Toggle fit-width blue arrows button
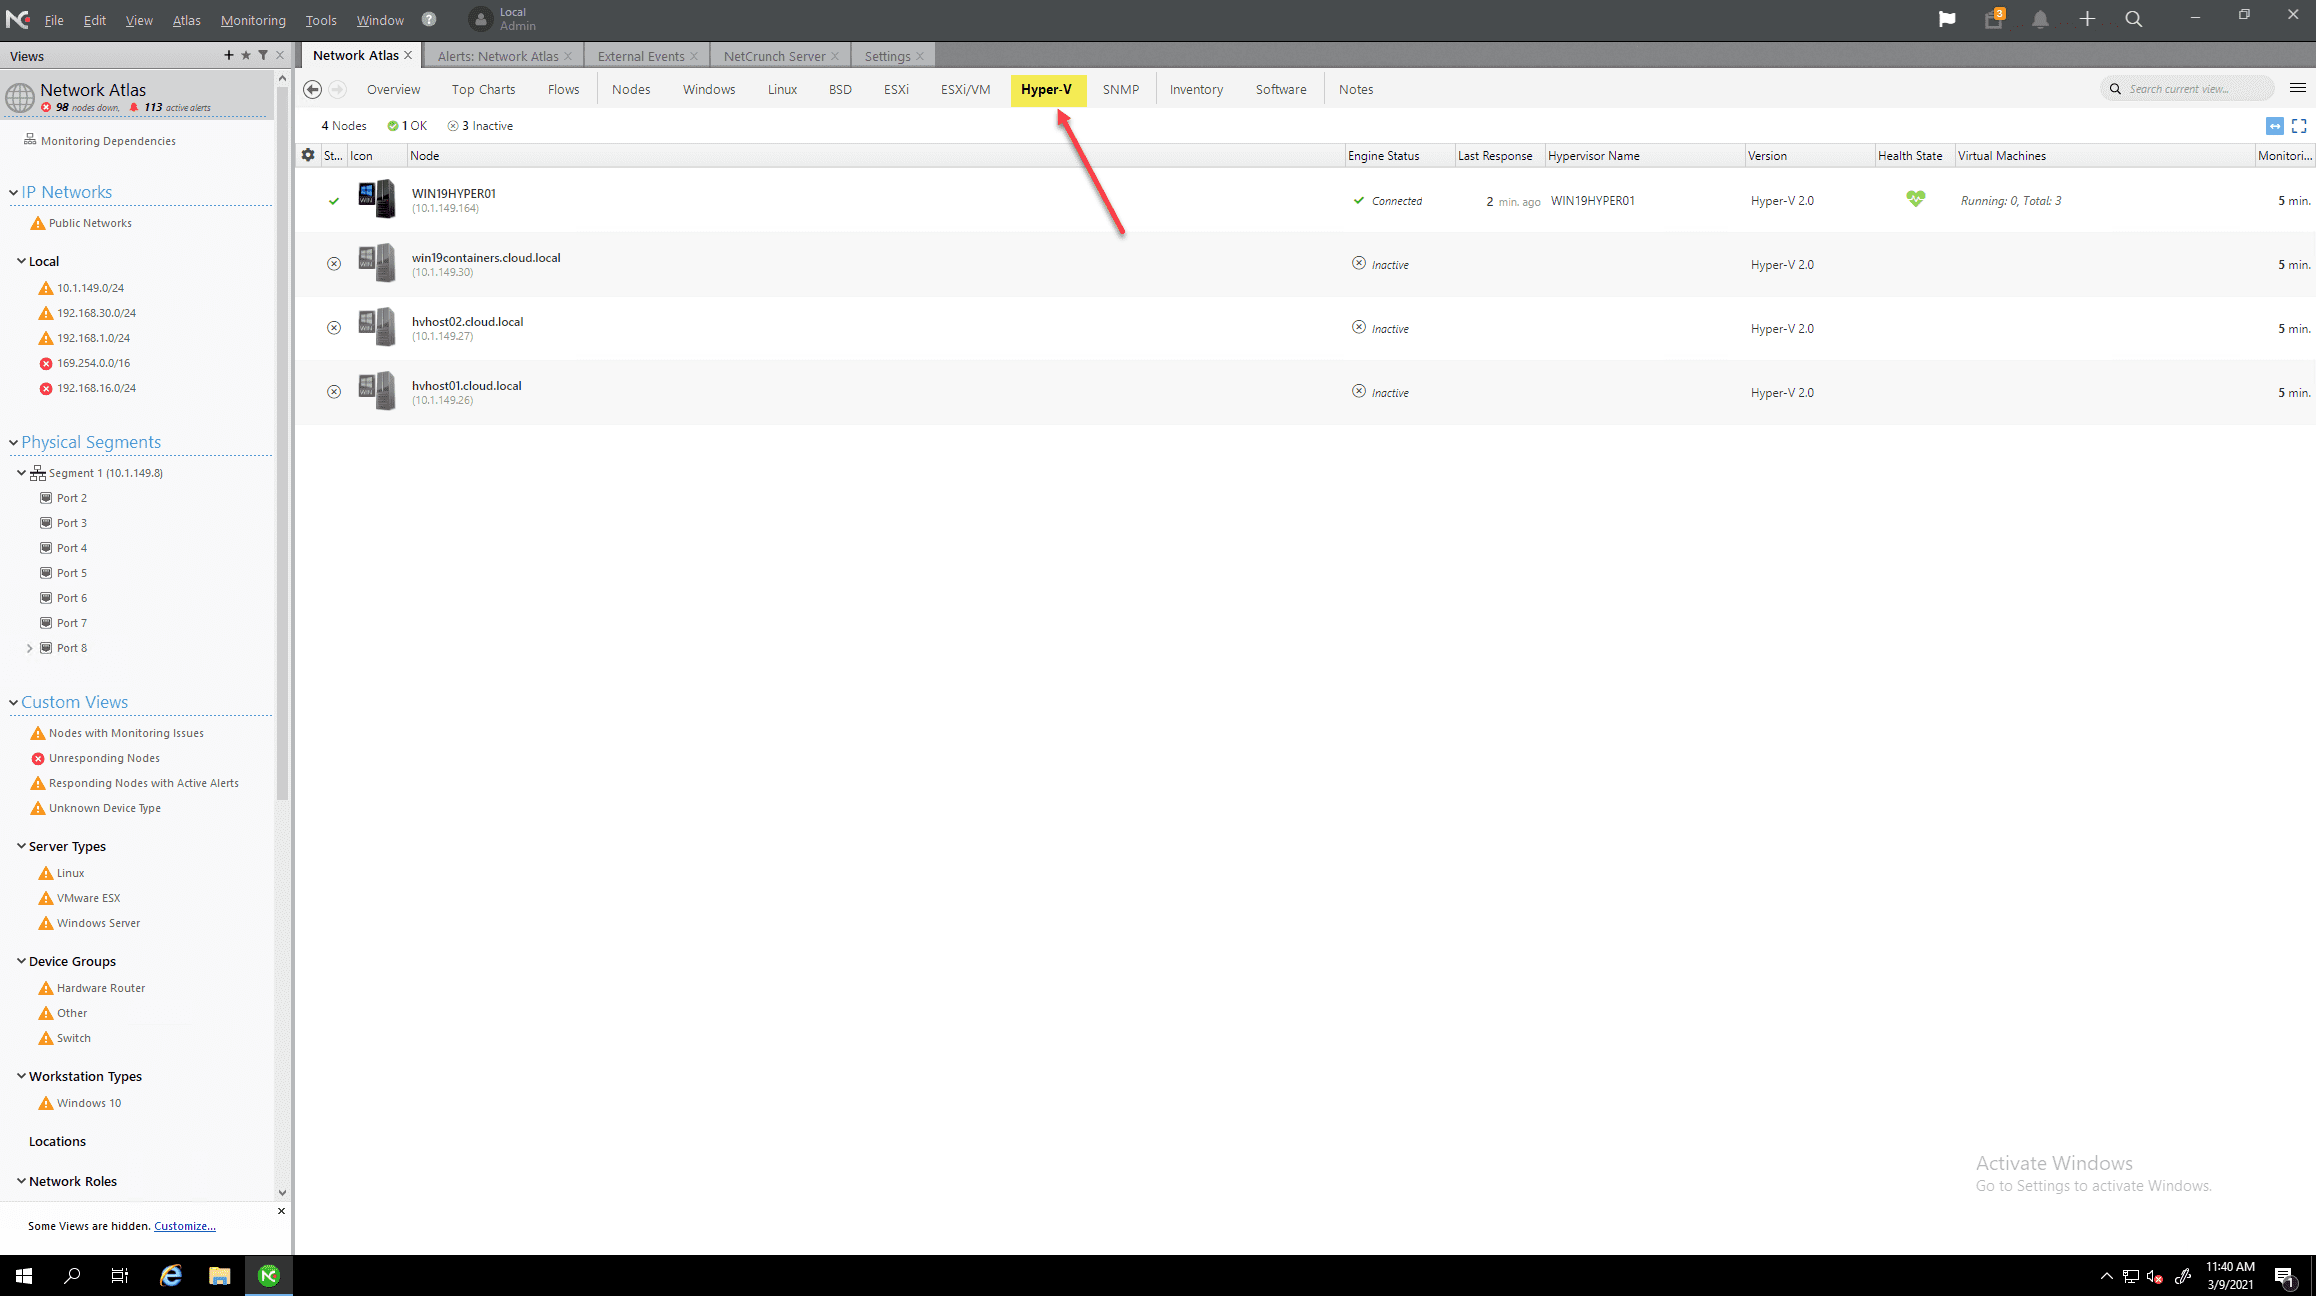The width and height of the screenshot is (2316, 1296). 2274,126
